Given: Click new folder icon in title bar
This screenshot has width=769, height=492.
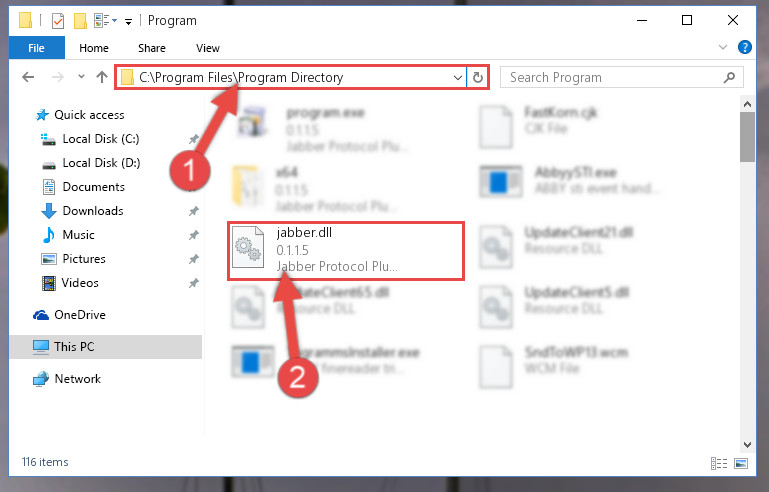Looking at the screenshot, I should tap(80, 21).
